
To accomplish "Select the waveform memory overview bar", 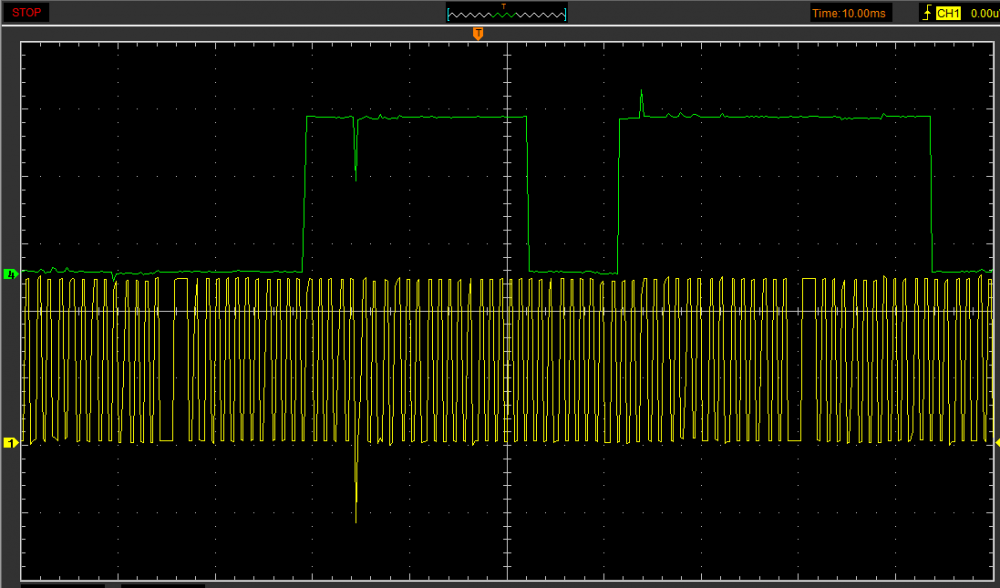I will [x=507, y=14].
